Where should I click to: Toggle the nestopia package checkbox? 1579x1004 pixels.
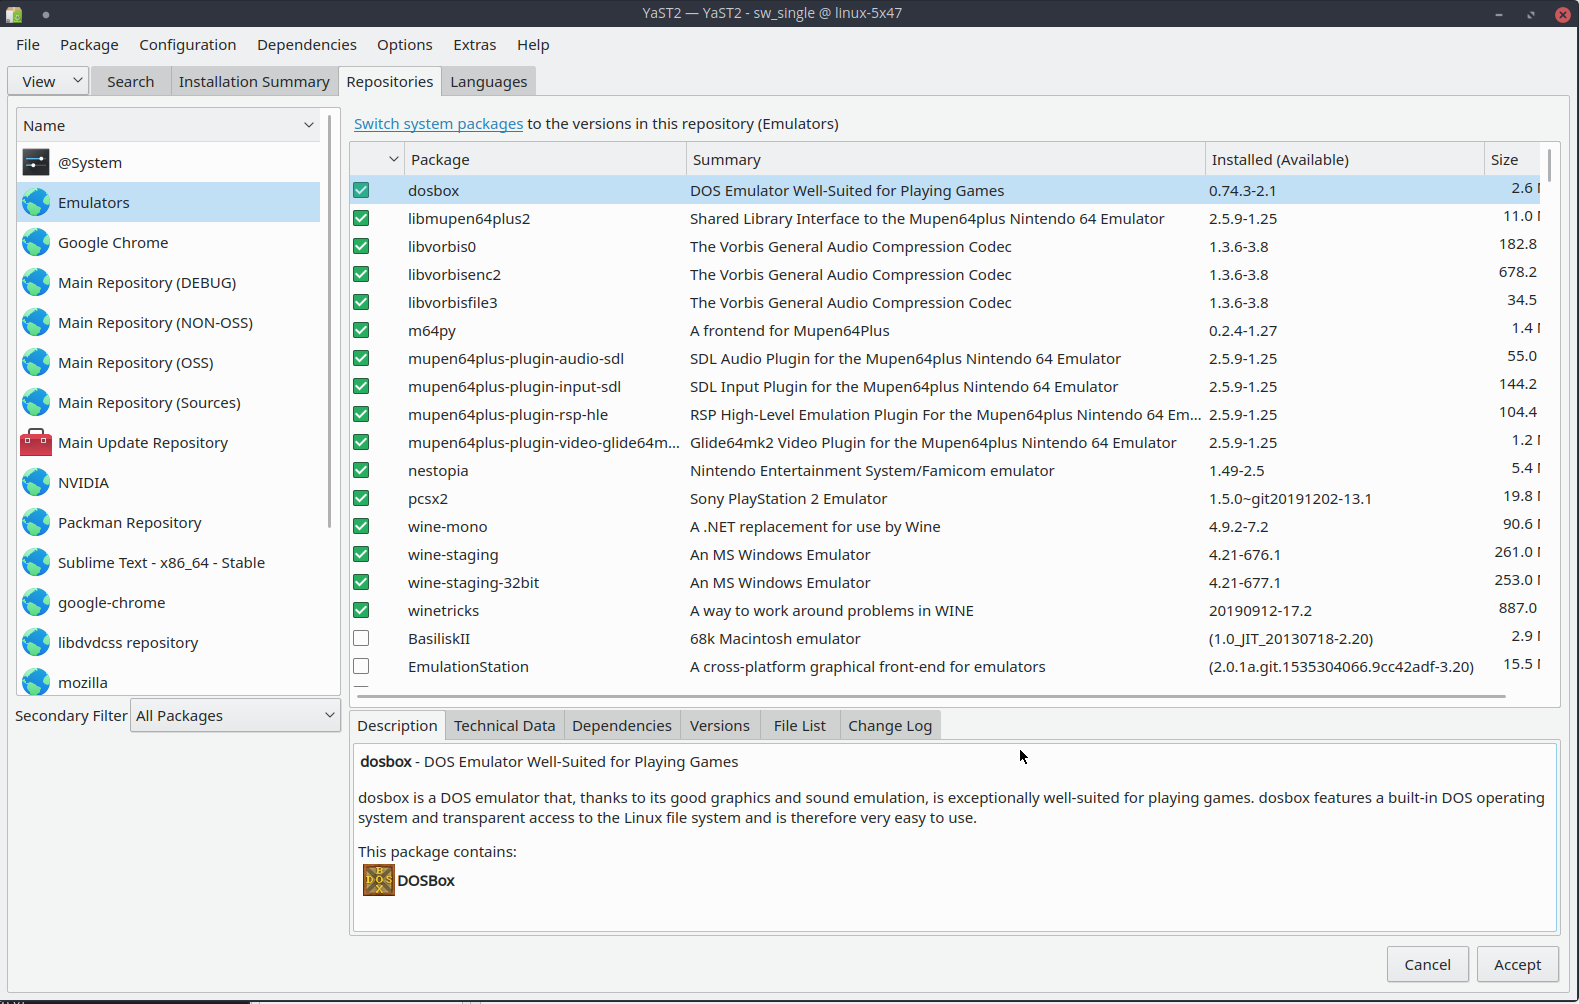point(361,470)
